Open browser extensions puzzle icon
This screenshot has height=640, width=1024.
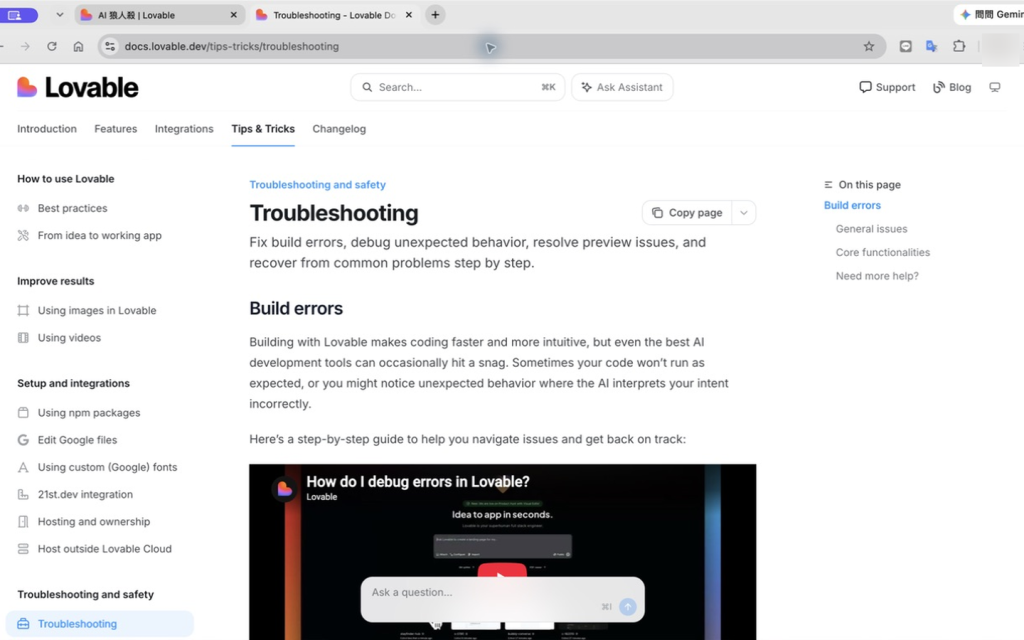[959, 46]
